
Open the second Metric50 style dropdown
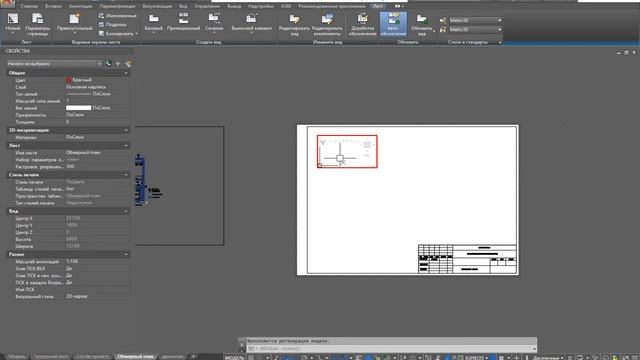(475, 29)
